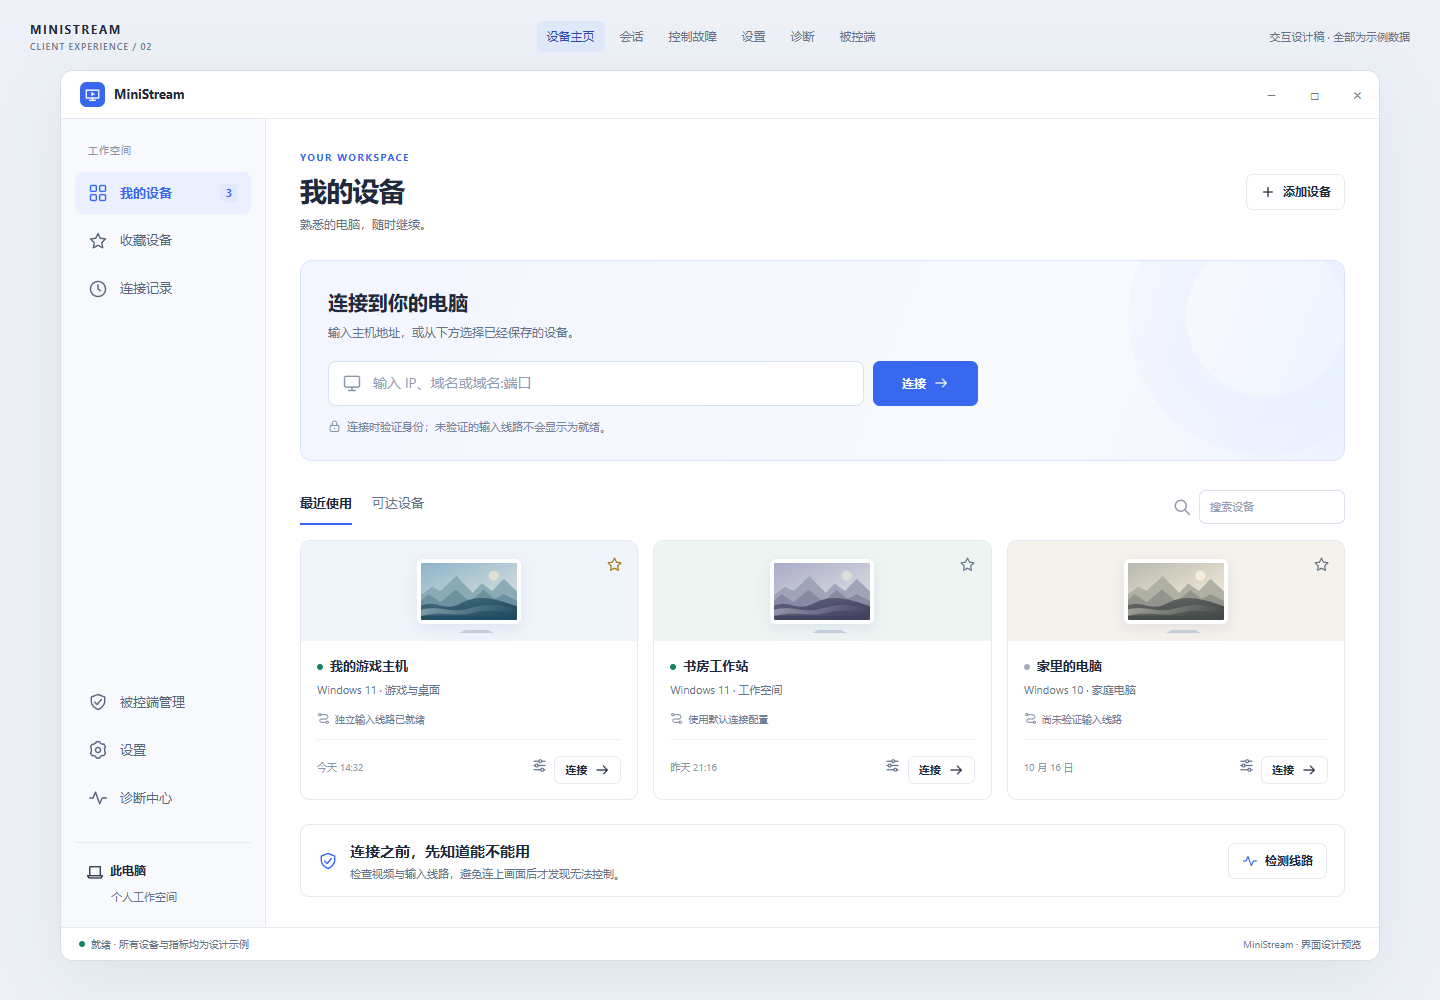
Task: Connect to 家里的电脑
Action: [1294, 770]
